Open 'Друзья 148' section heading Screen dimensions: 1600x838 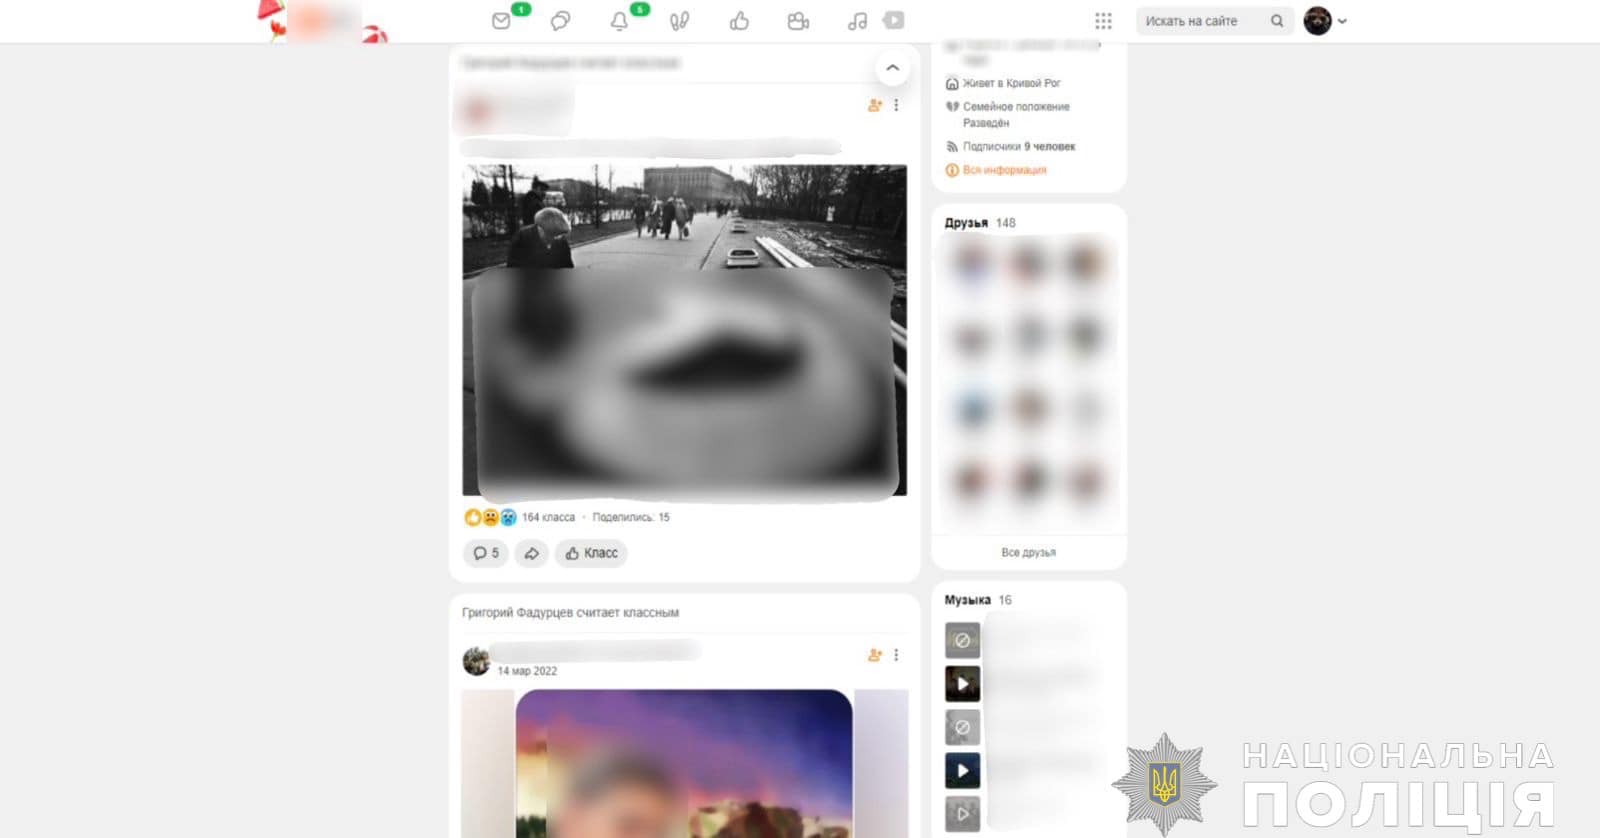(980, 223)
